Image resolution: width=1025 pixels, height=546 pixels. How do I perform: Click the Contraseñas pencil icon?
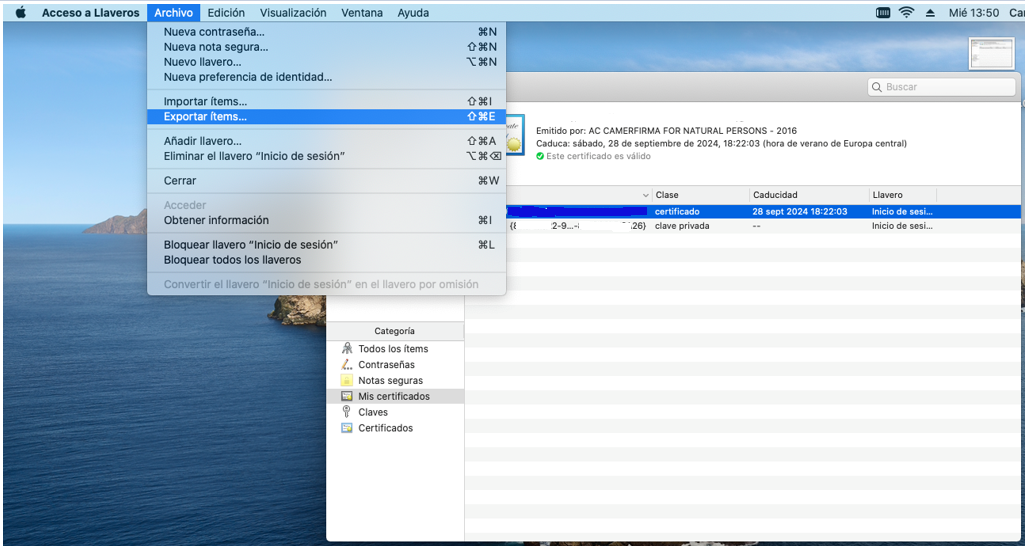(x=347, y=364)
